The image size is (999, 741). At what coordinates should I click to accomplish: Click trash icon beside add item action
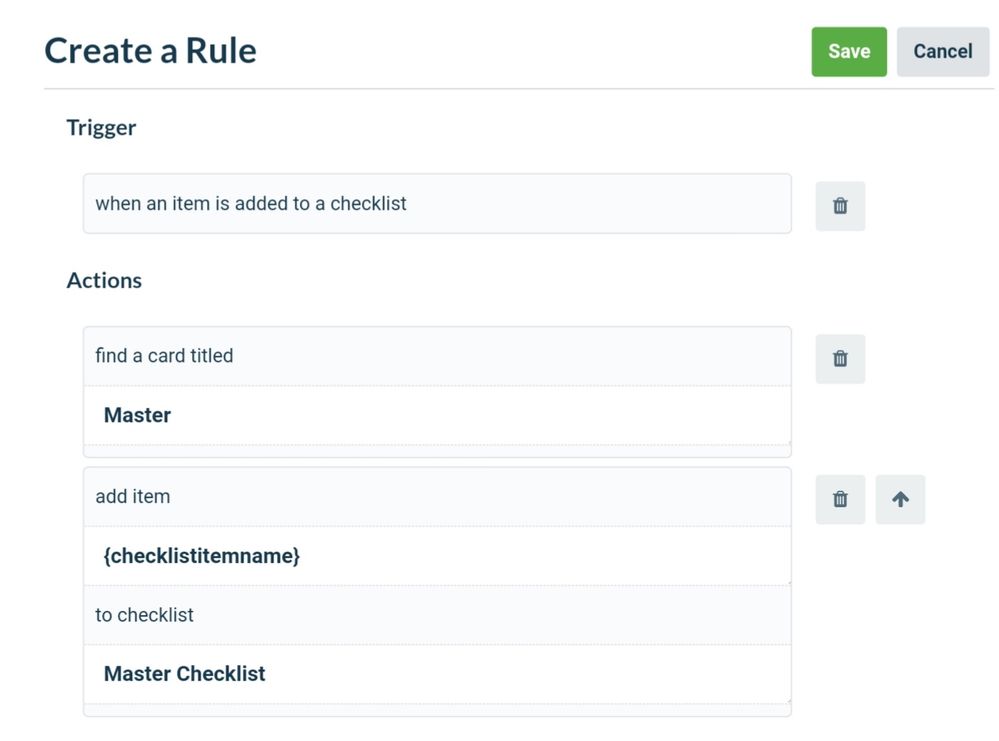click(840, 499)
